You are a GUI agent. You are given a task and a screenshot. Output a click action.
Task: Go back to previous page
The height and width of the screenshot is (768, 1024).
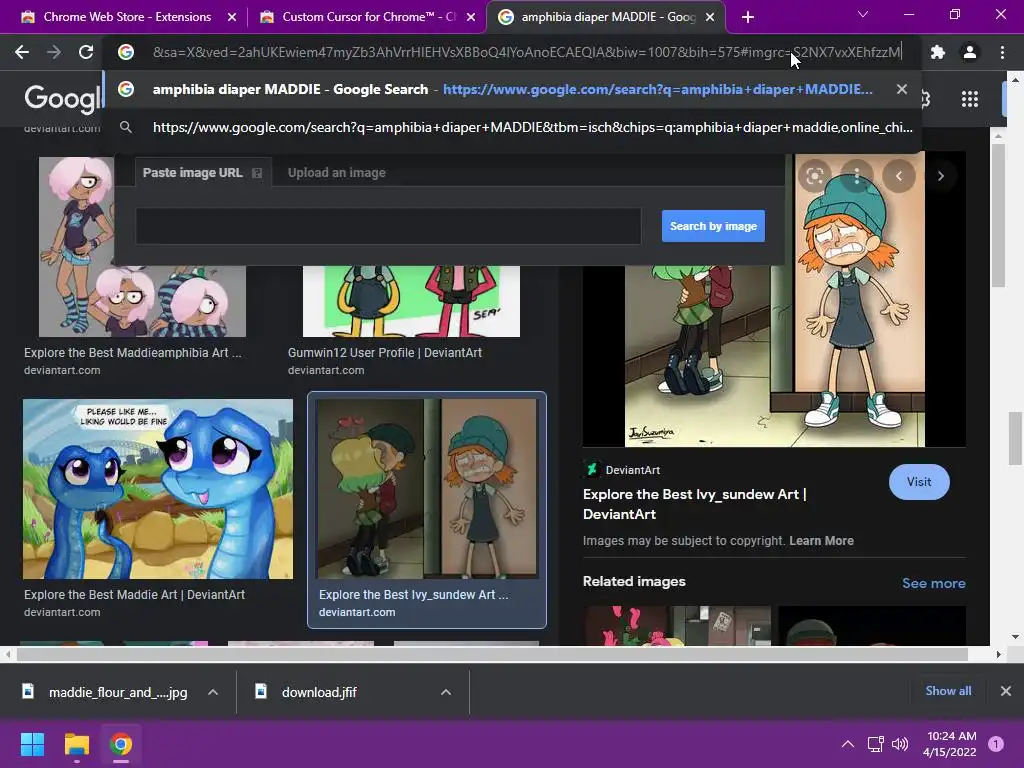coord(22,52)
